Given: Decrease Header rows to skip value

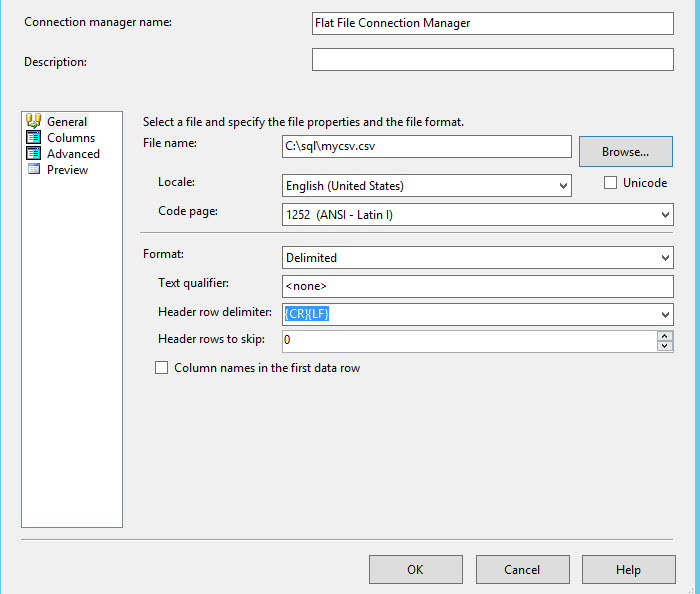Looking at the screenshot, I should click(x=665, y=347).
